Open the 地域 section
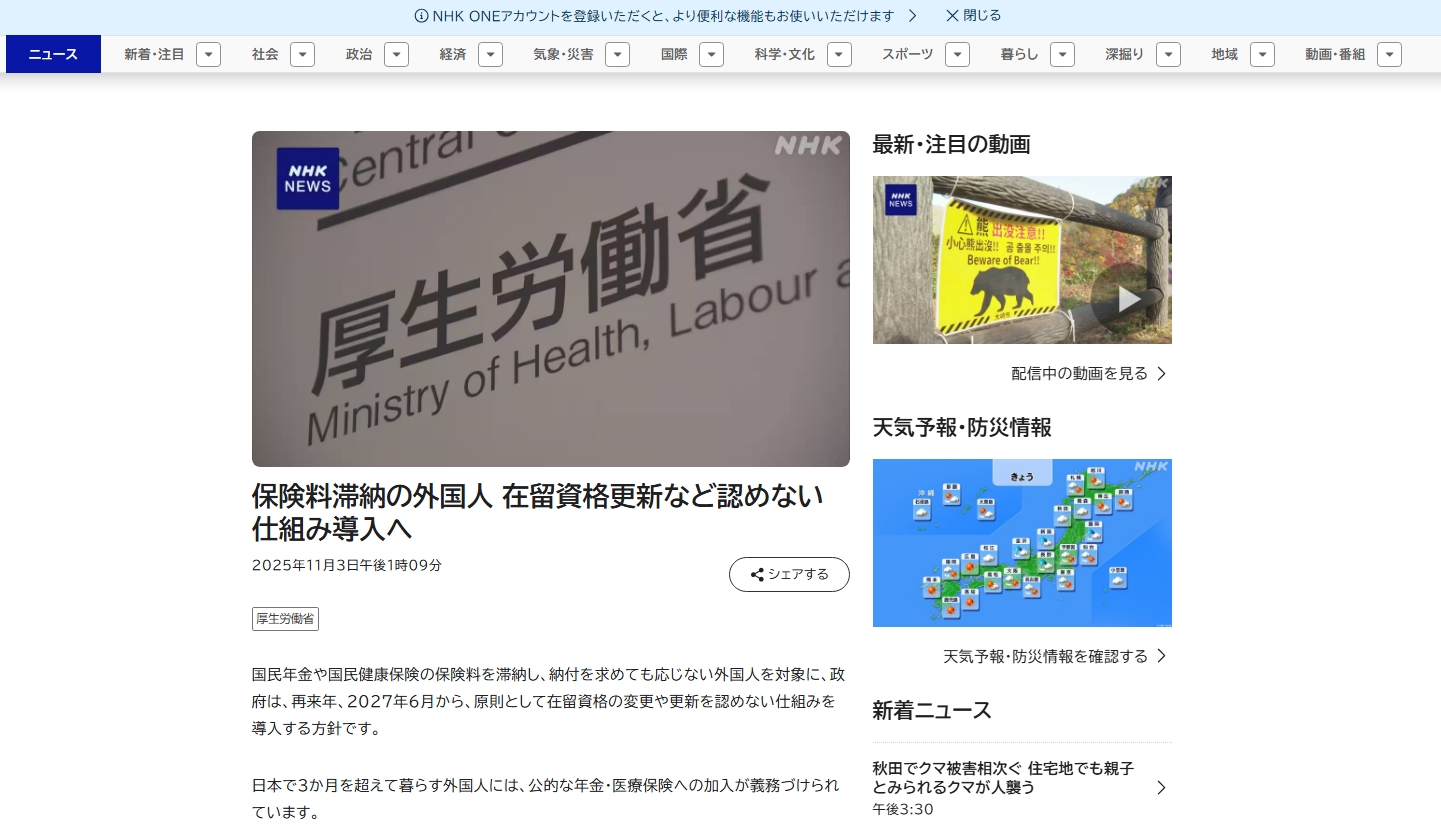This screenshot has width=1441, height=831. tap(1225, 55)
